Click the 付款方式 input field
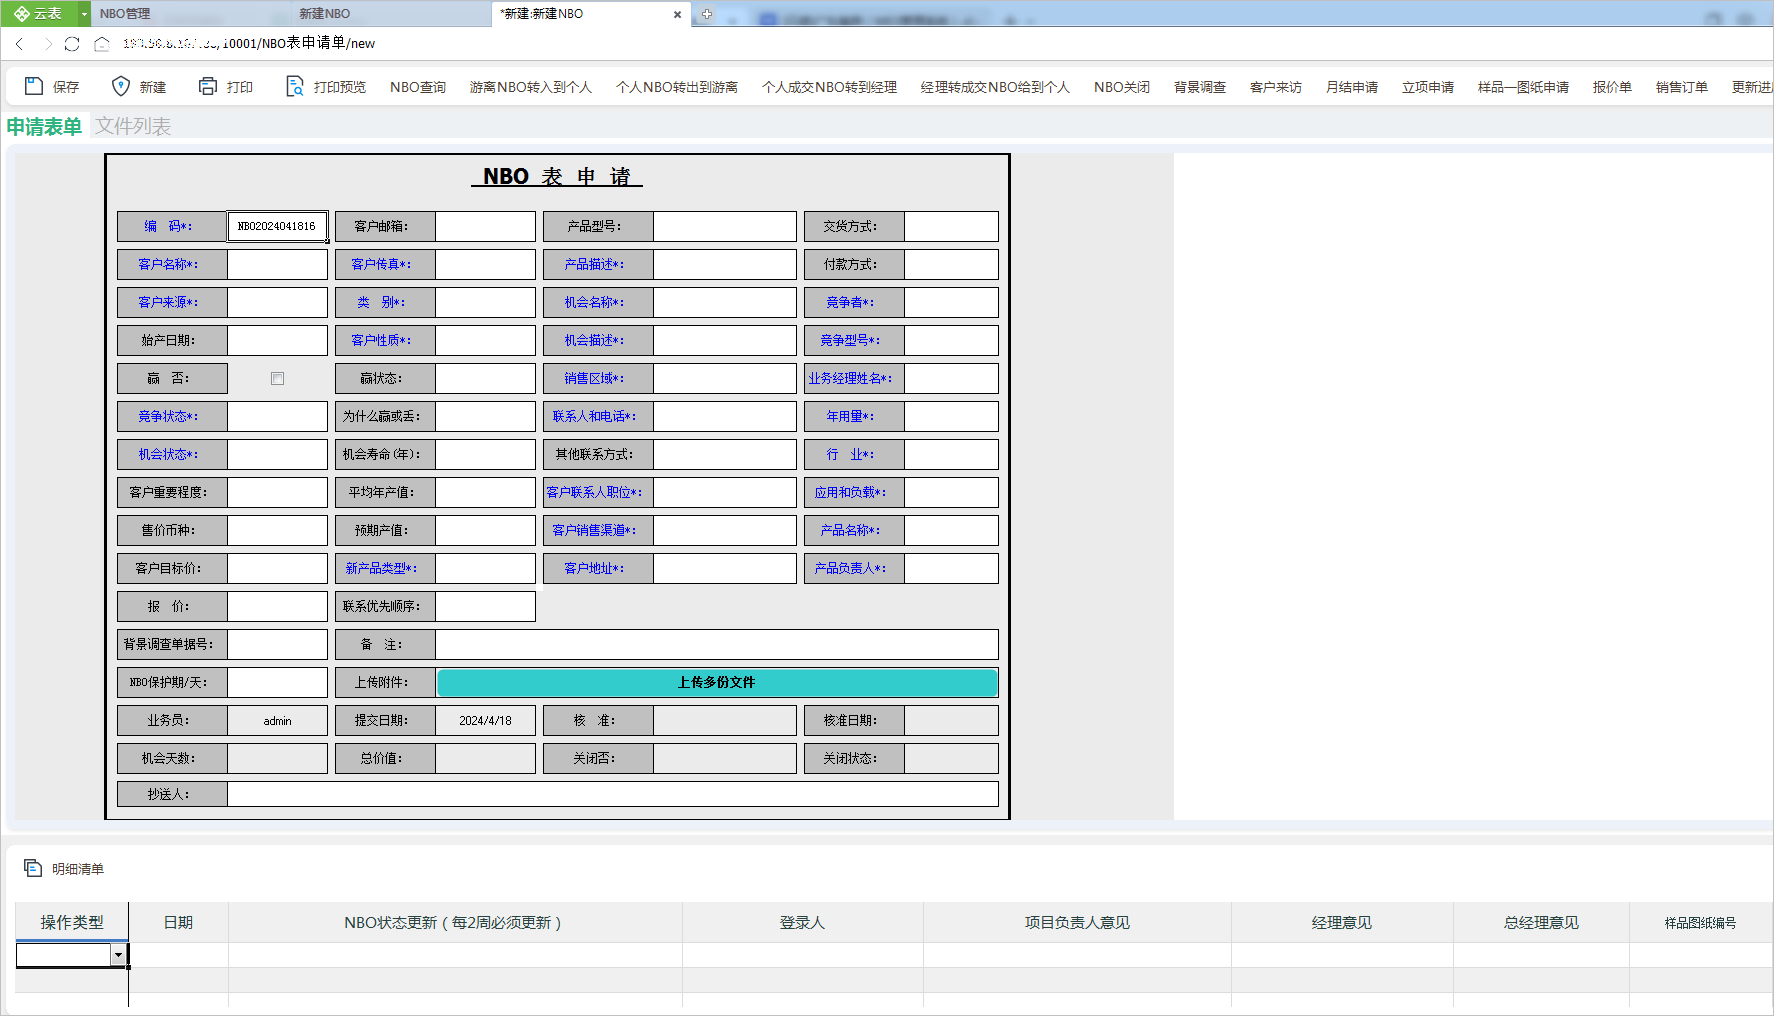The width and height of the screenshot is (1774, 1016). tap(951, 264)
